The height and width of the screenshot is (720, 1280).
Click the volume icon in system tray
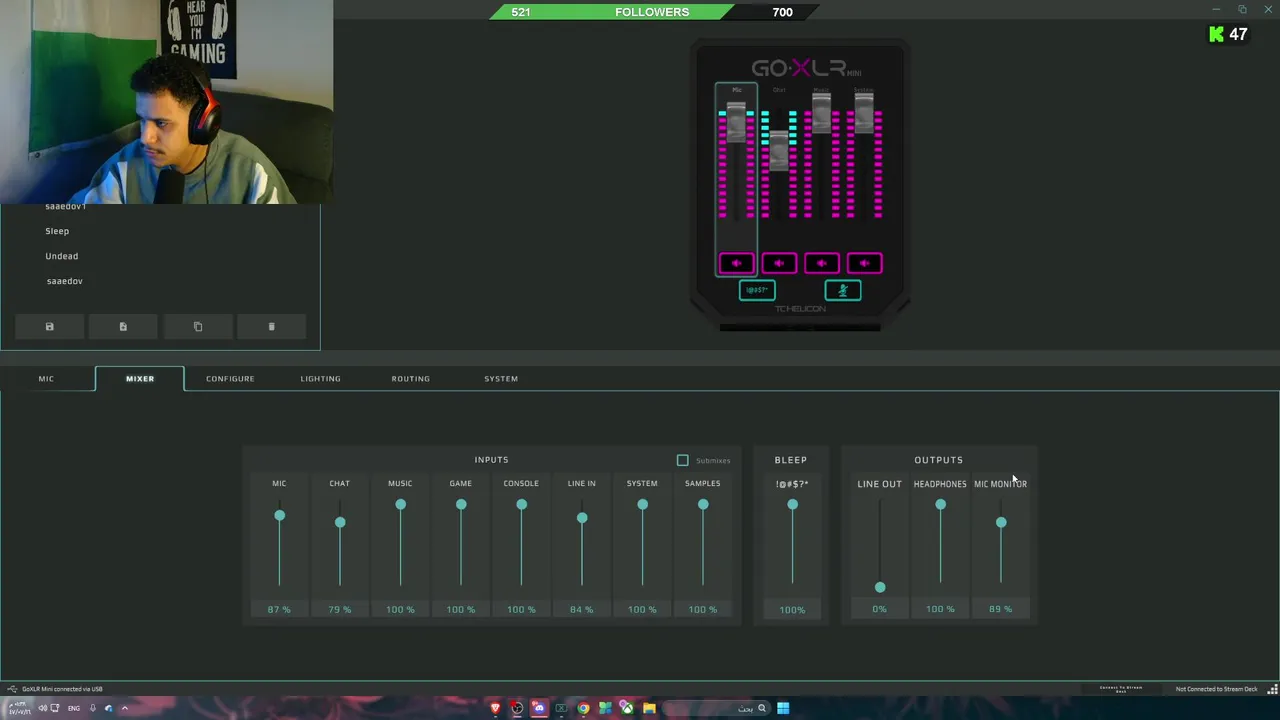click(x=43, y=708)
